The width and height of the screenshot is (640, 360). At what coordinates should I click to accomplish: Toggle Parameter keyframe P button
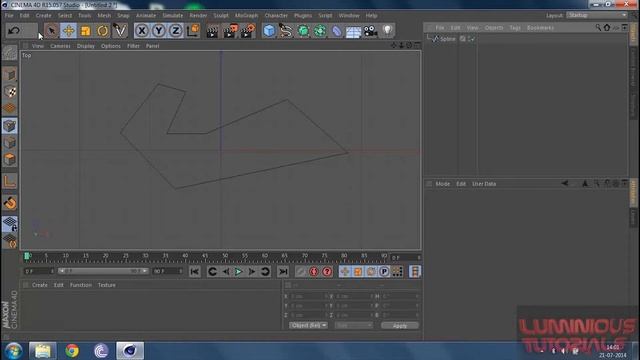pos(384,272)
